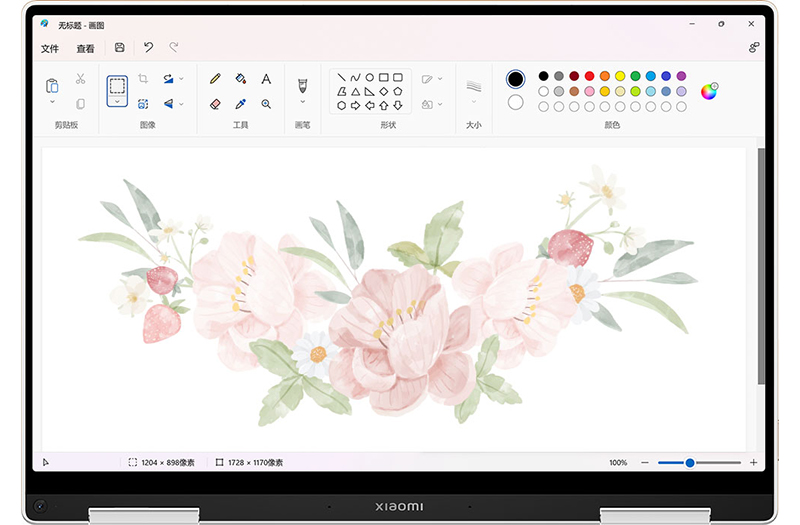Screen dimensions: 800x525
Task: Open the 查看 menu
Action: tap(86, 49)
